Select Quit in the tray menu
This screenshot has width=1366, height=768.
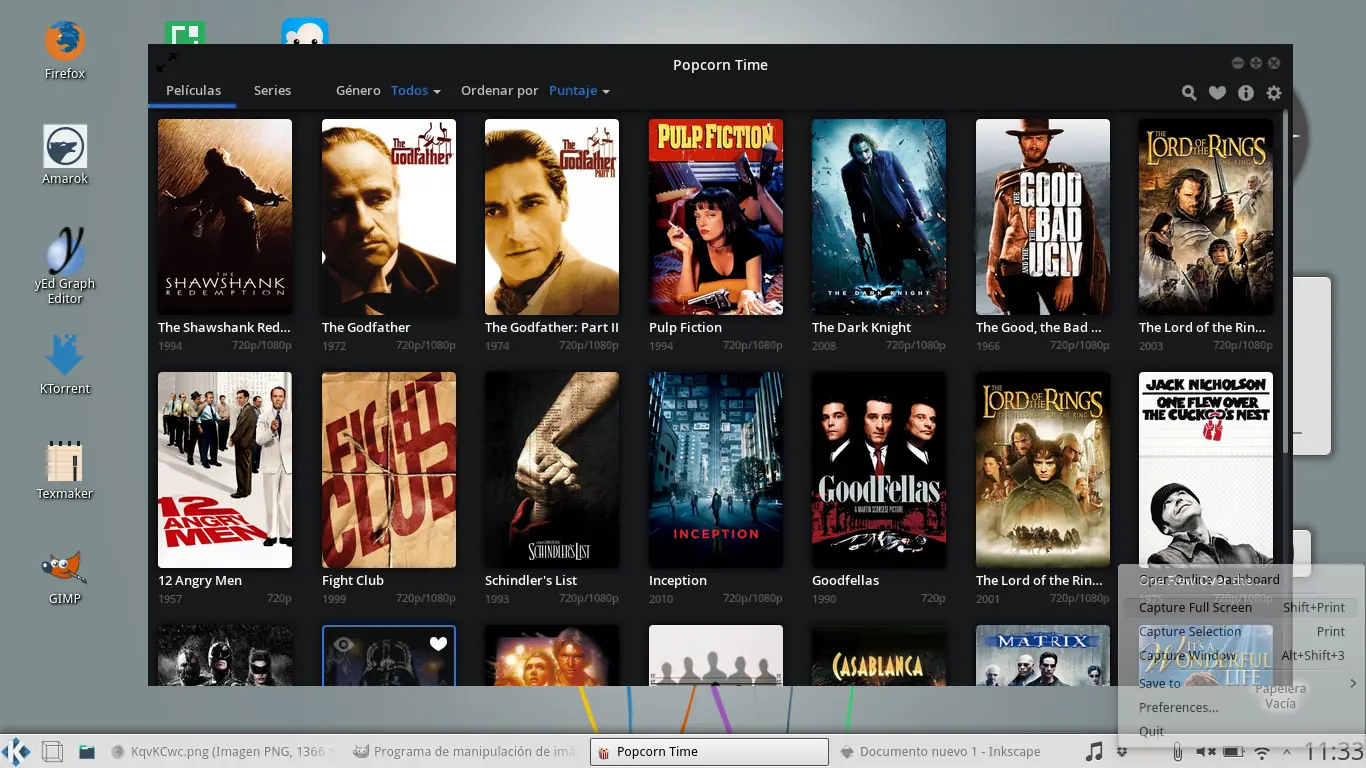pos(1240,731)
